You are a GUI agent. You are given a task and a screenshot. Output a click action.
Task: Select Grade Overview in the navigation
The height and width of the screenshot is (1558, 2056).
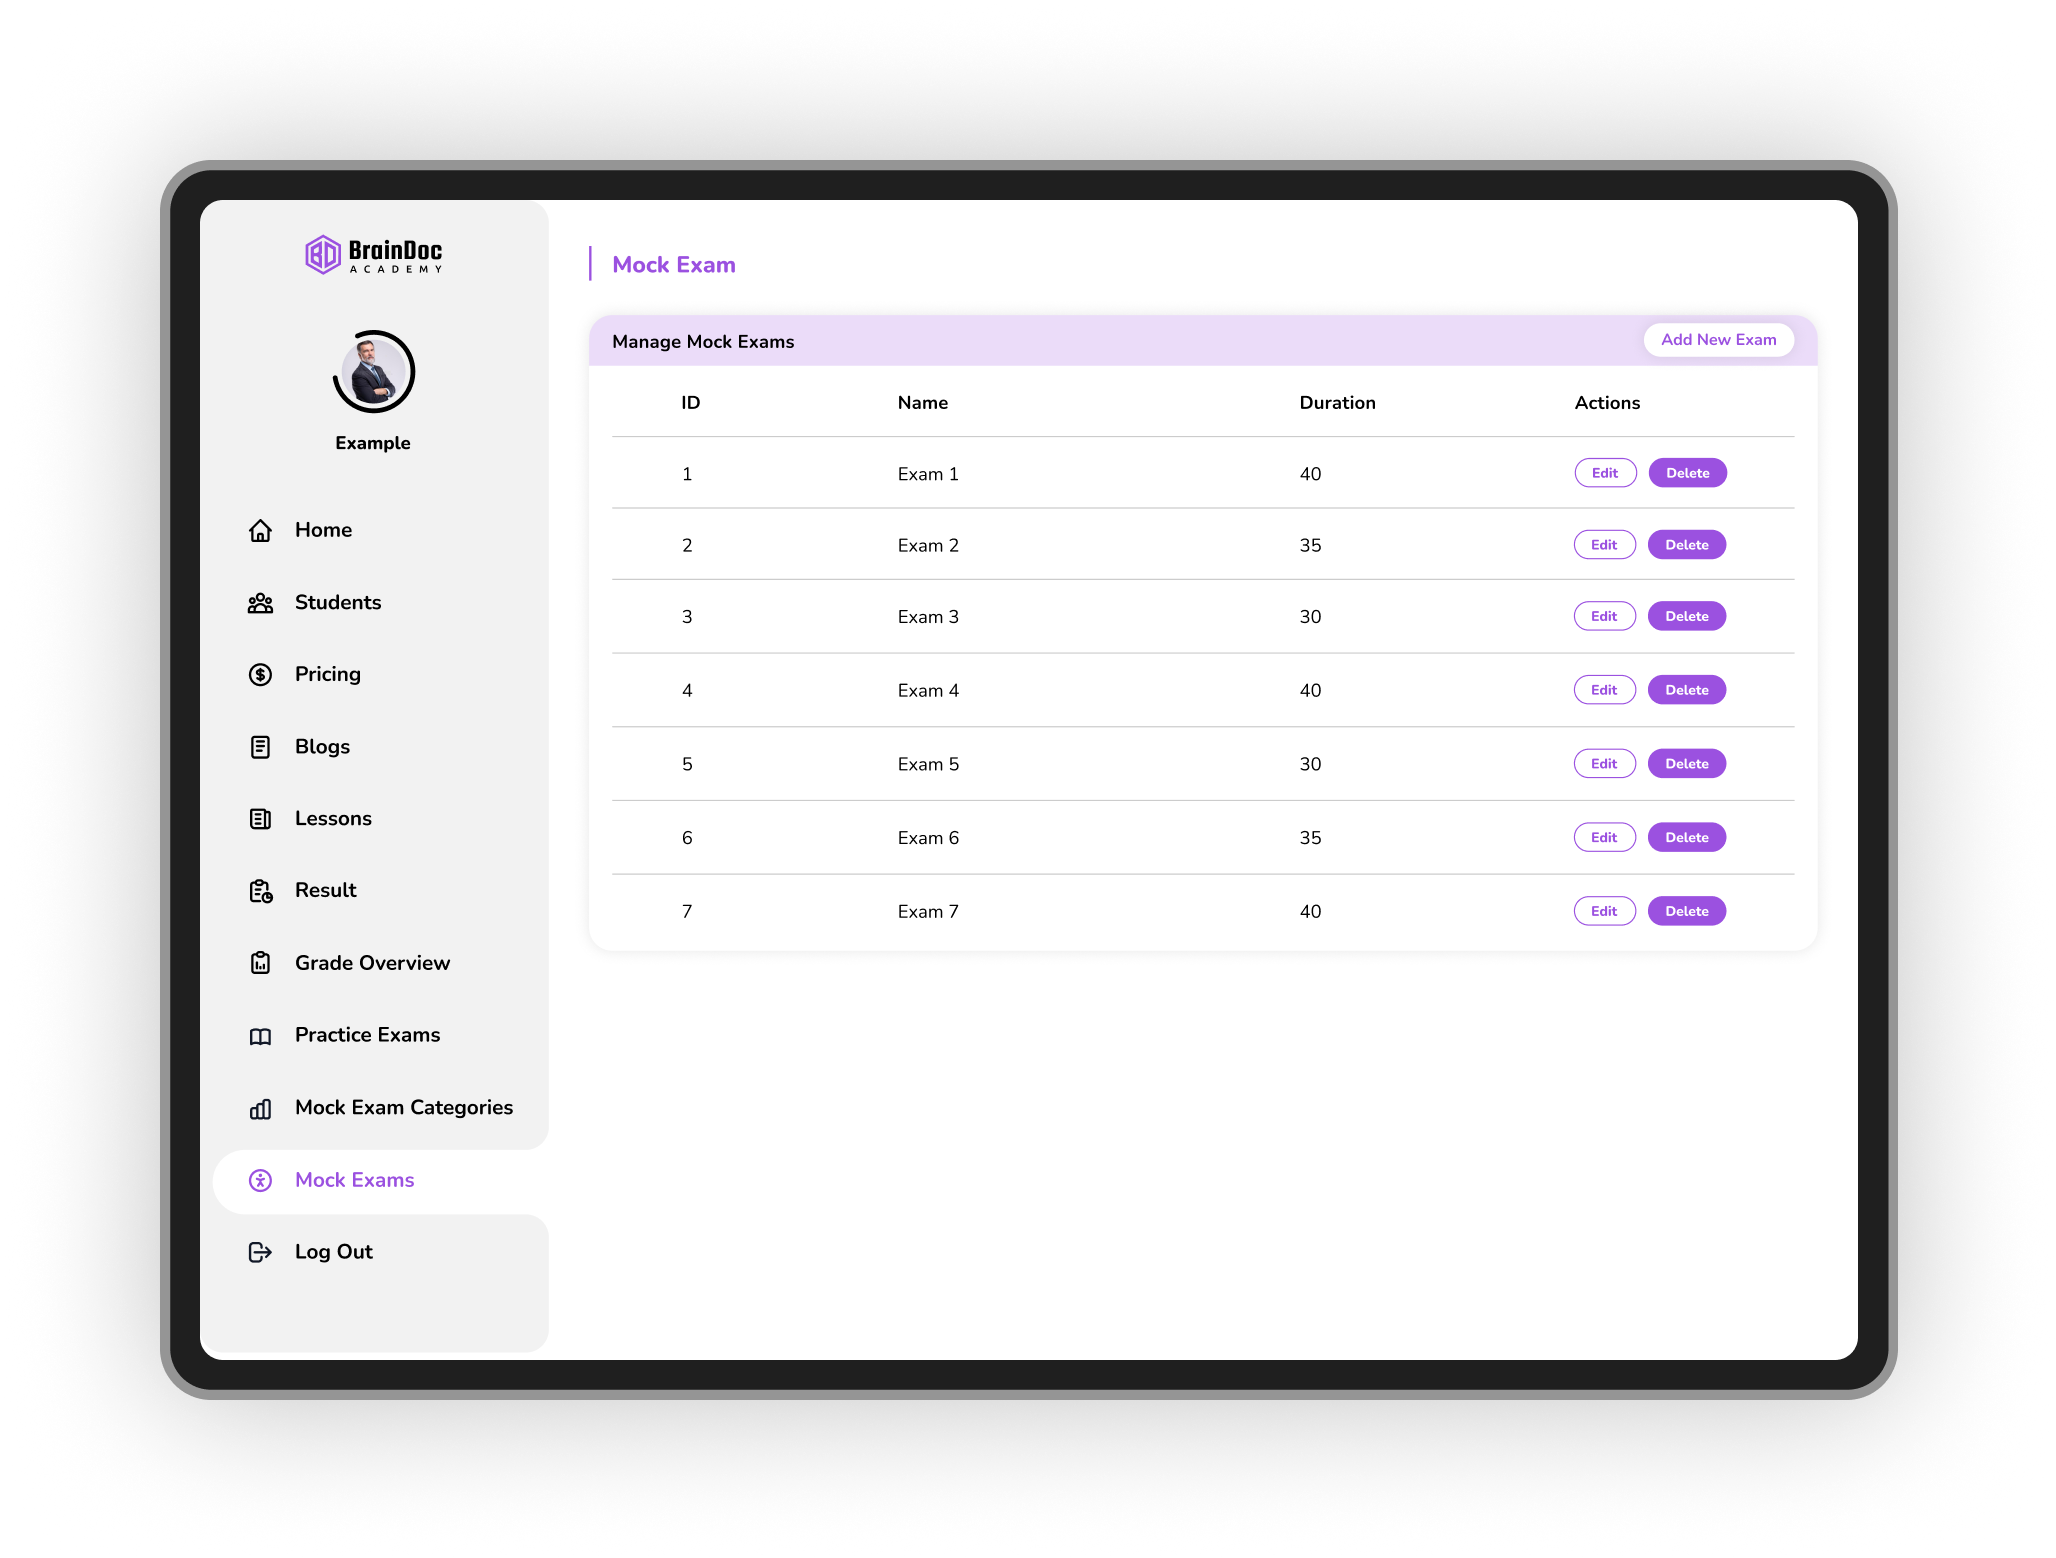click(372, 963)
